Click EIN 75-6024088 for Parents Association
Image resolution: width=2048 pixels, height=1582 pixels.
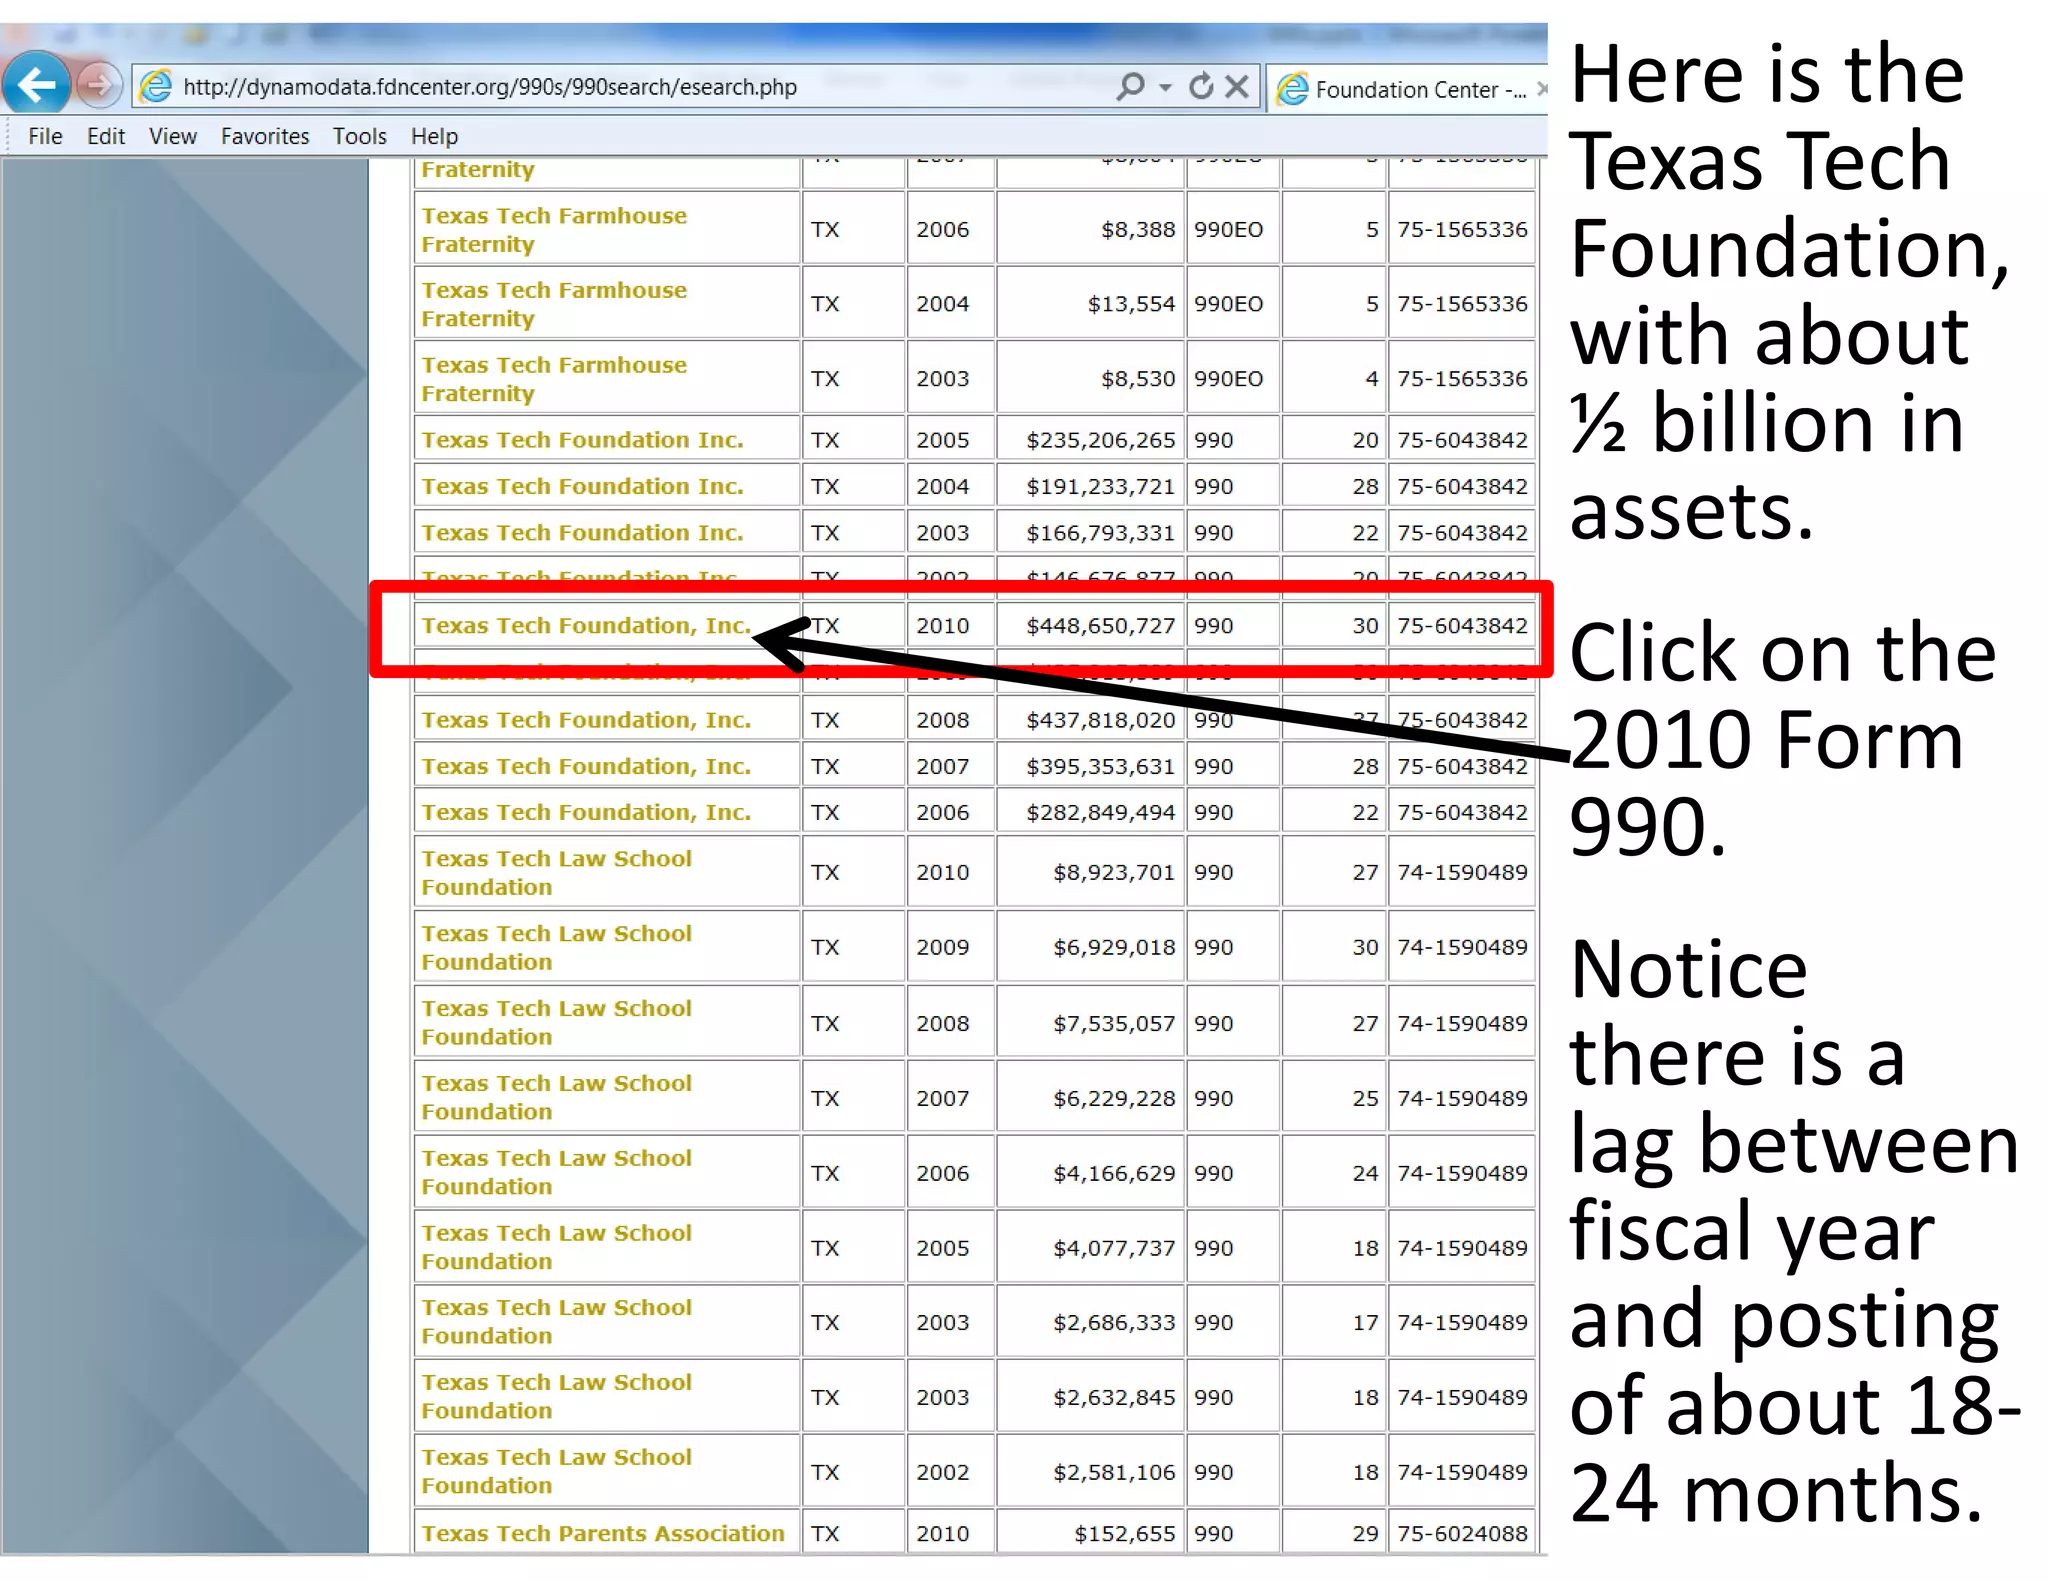click(1462, 1534)
